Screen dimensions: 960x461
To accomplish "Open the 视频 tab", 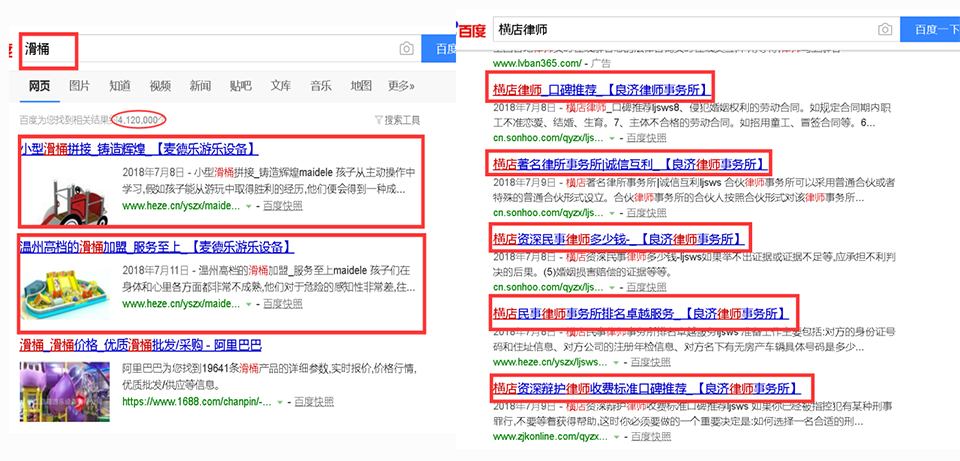I will coord(160,86).
